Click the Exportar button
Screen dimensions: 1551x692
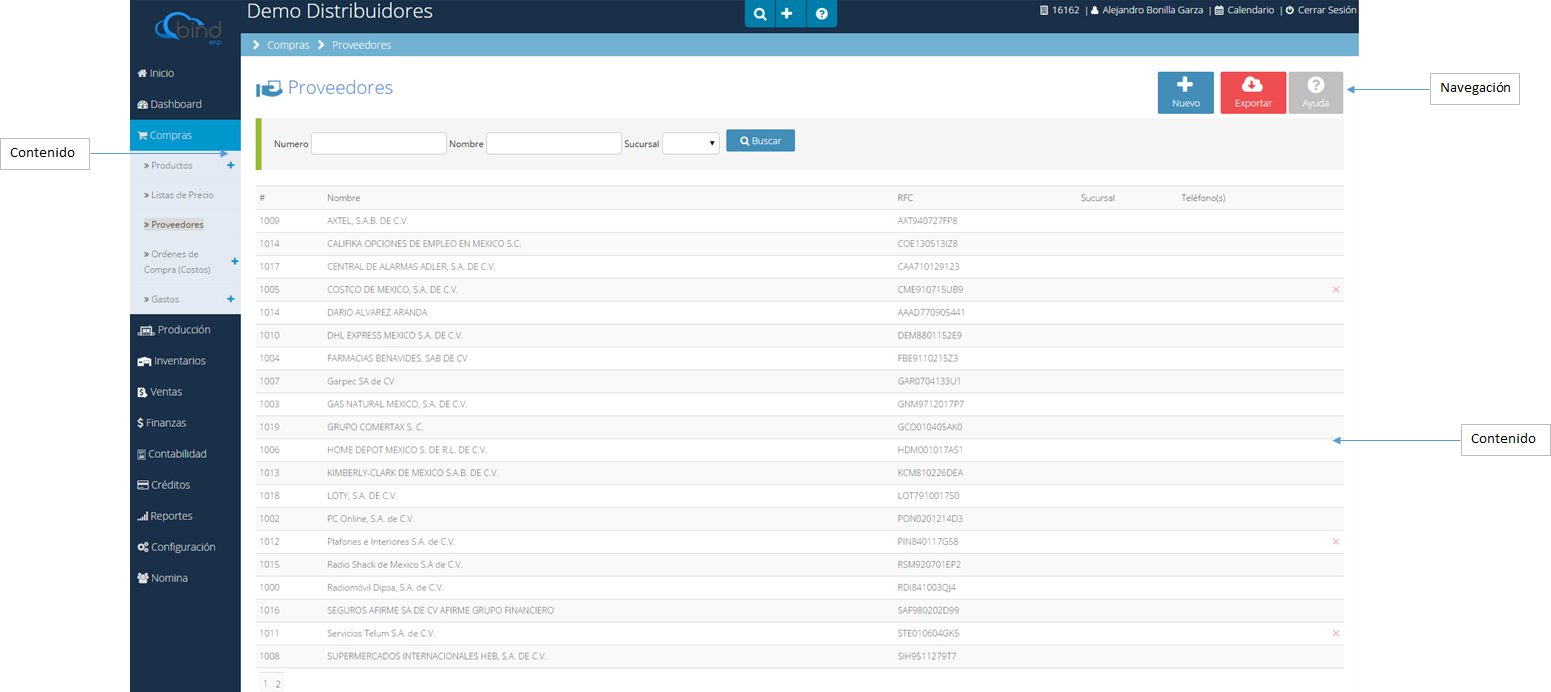1253,92
